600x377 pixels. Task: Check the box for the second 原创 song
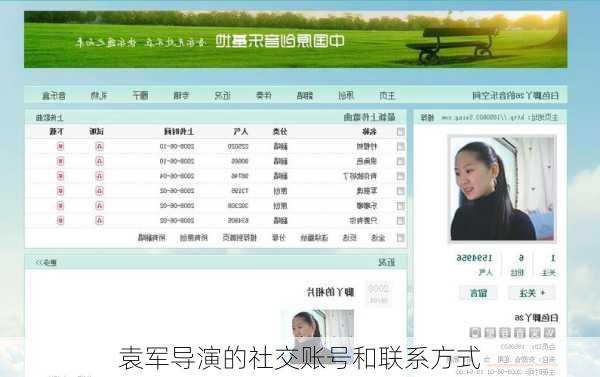pos(400,206)
